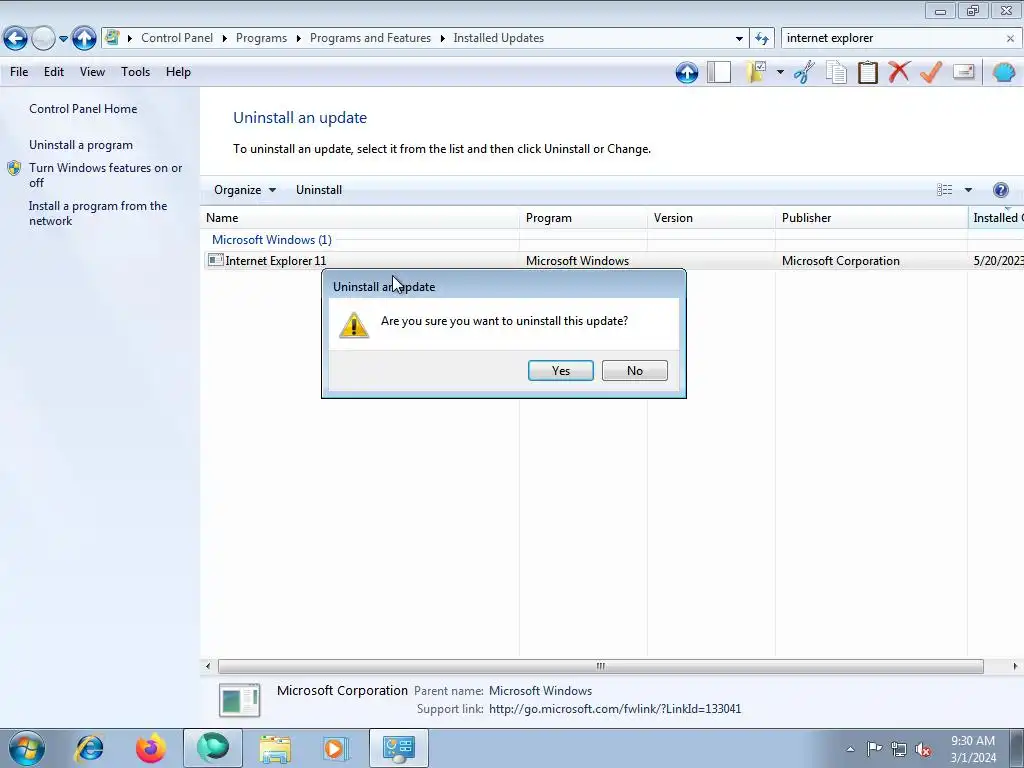Sort by the Publisher column header
Viewport: 1024px width, 768px height.
872,218
